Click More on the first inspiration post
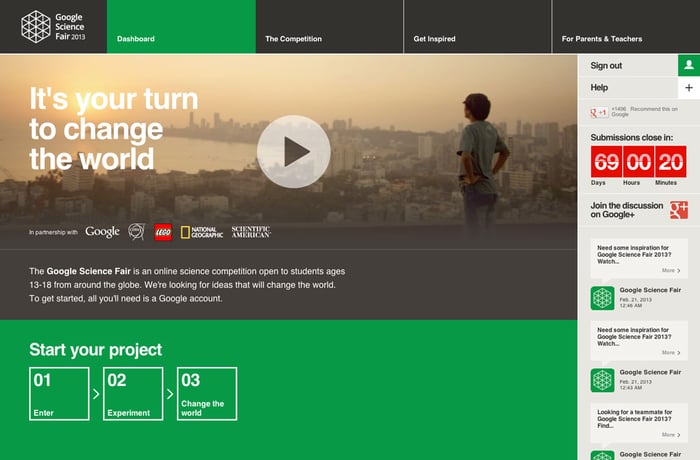 pos(671,271)
